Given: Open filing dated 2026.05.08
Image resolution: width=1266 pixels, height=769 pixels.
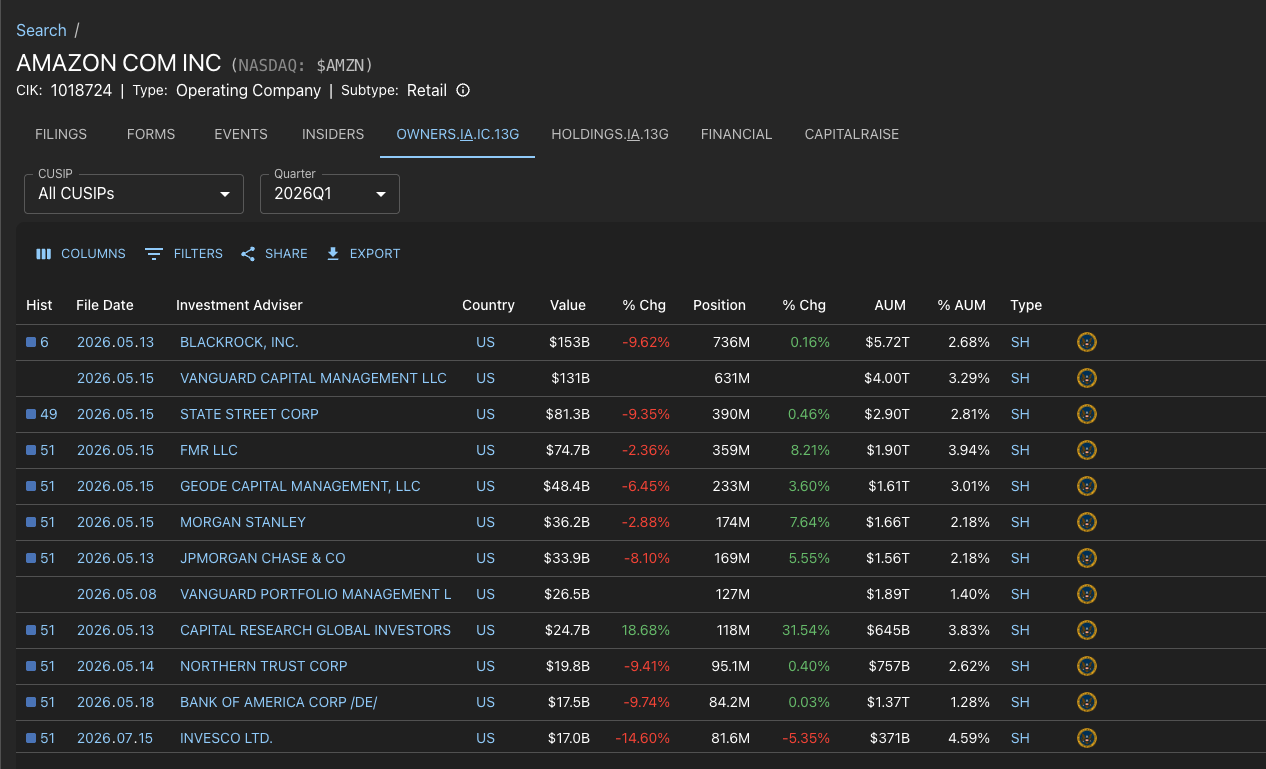Looking at the screenshot, I should pos(117,594).
